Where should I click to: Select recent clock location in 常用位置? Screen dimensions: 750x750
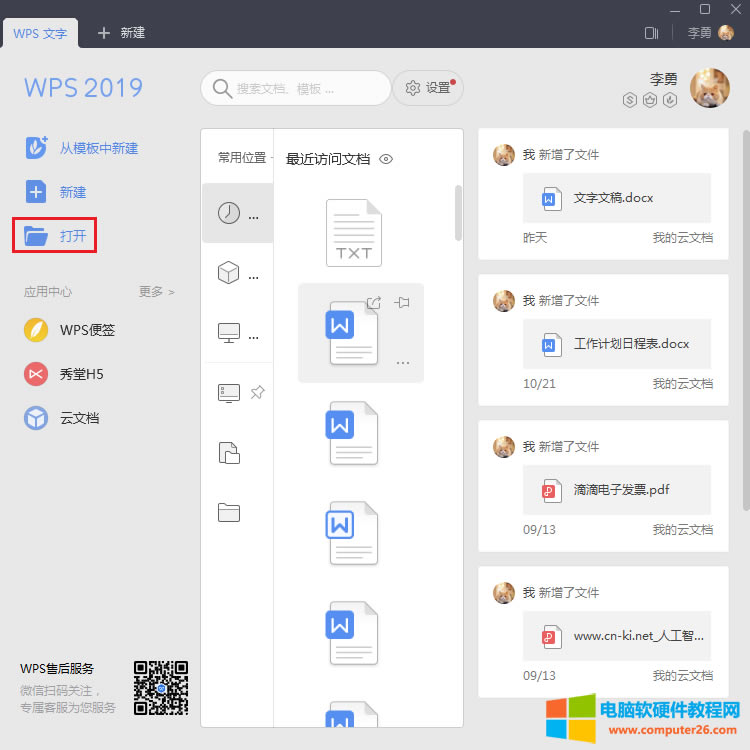[229, 213]
